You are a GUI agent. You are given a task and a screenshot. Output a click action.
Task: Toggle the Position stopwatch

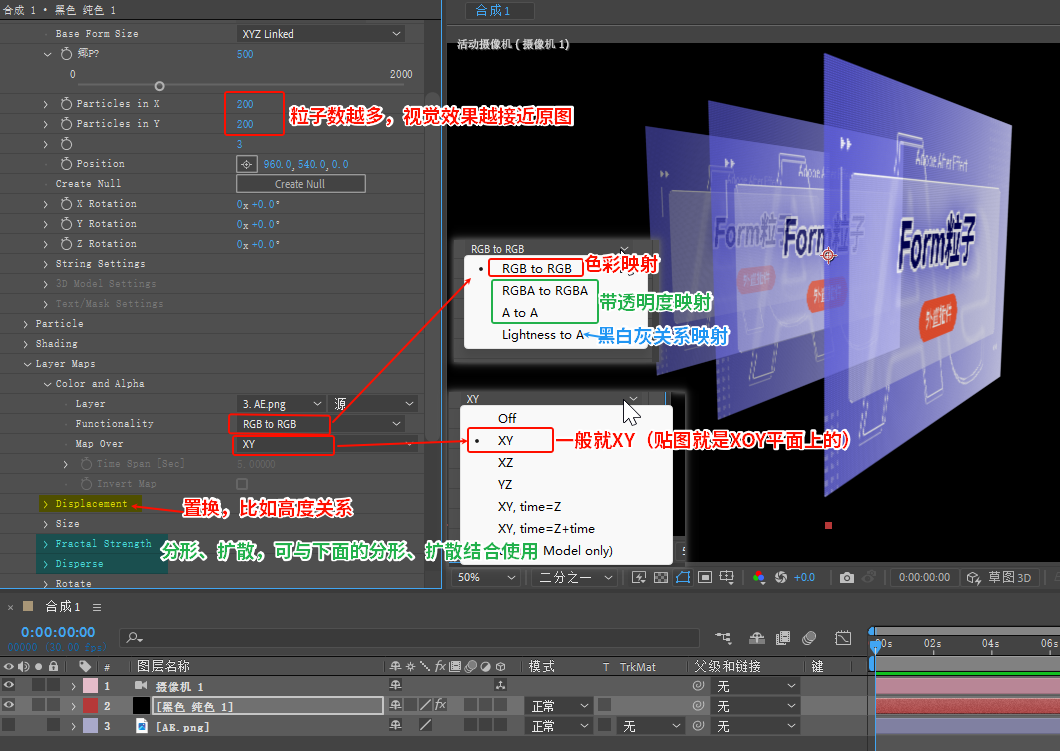coord(66,164)
